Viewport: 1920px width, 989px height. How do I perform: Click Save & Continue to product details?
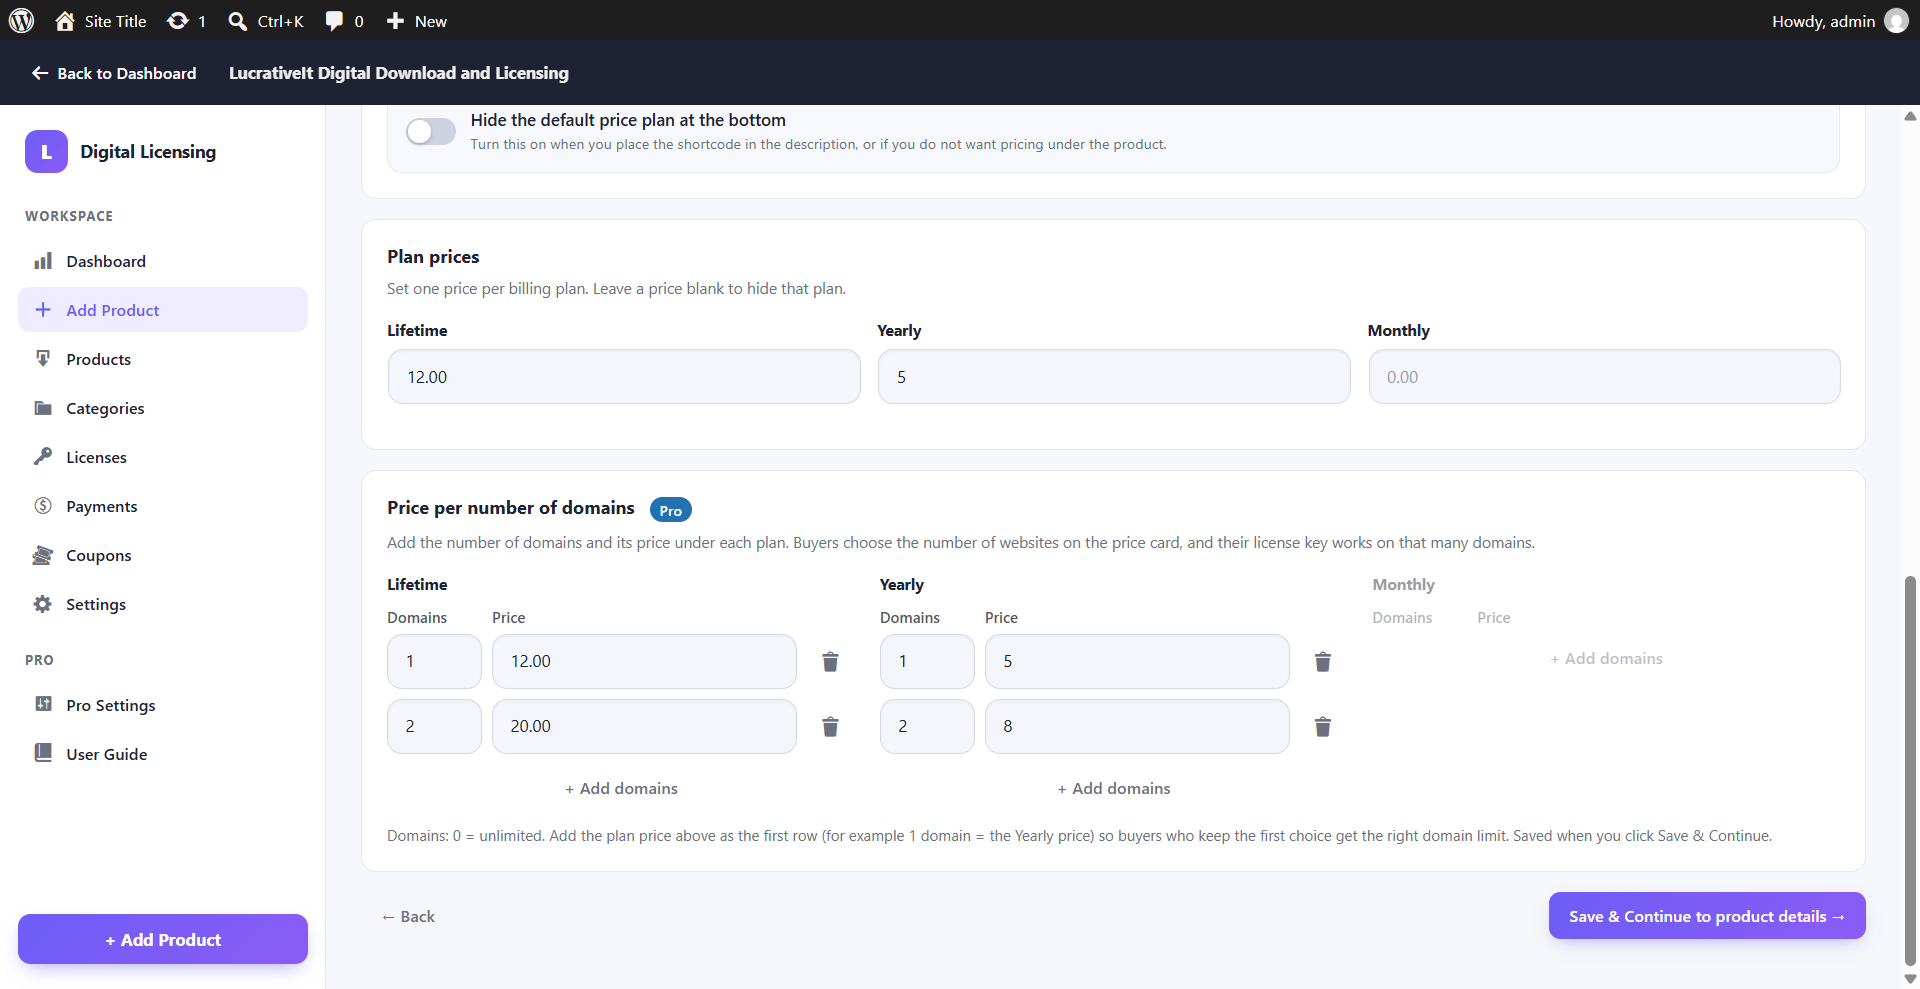[1707, 916]
